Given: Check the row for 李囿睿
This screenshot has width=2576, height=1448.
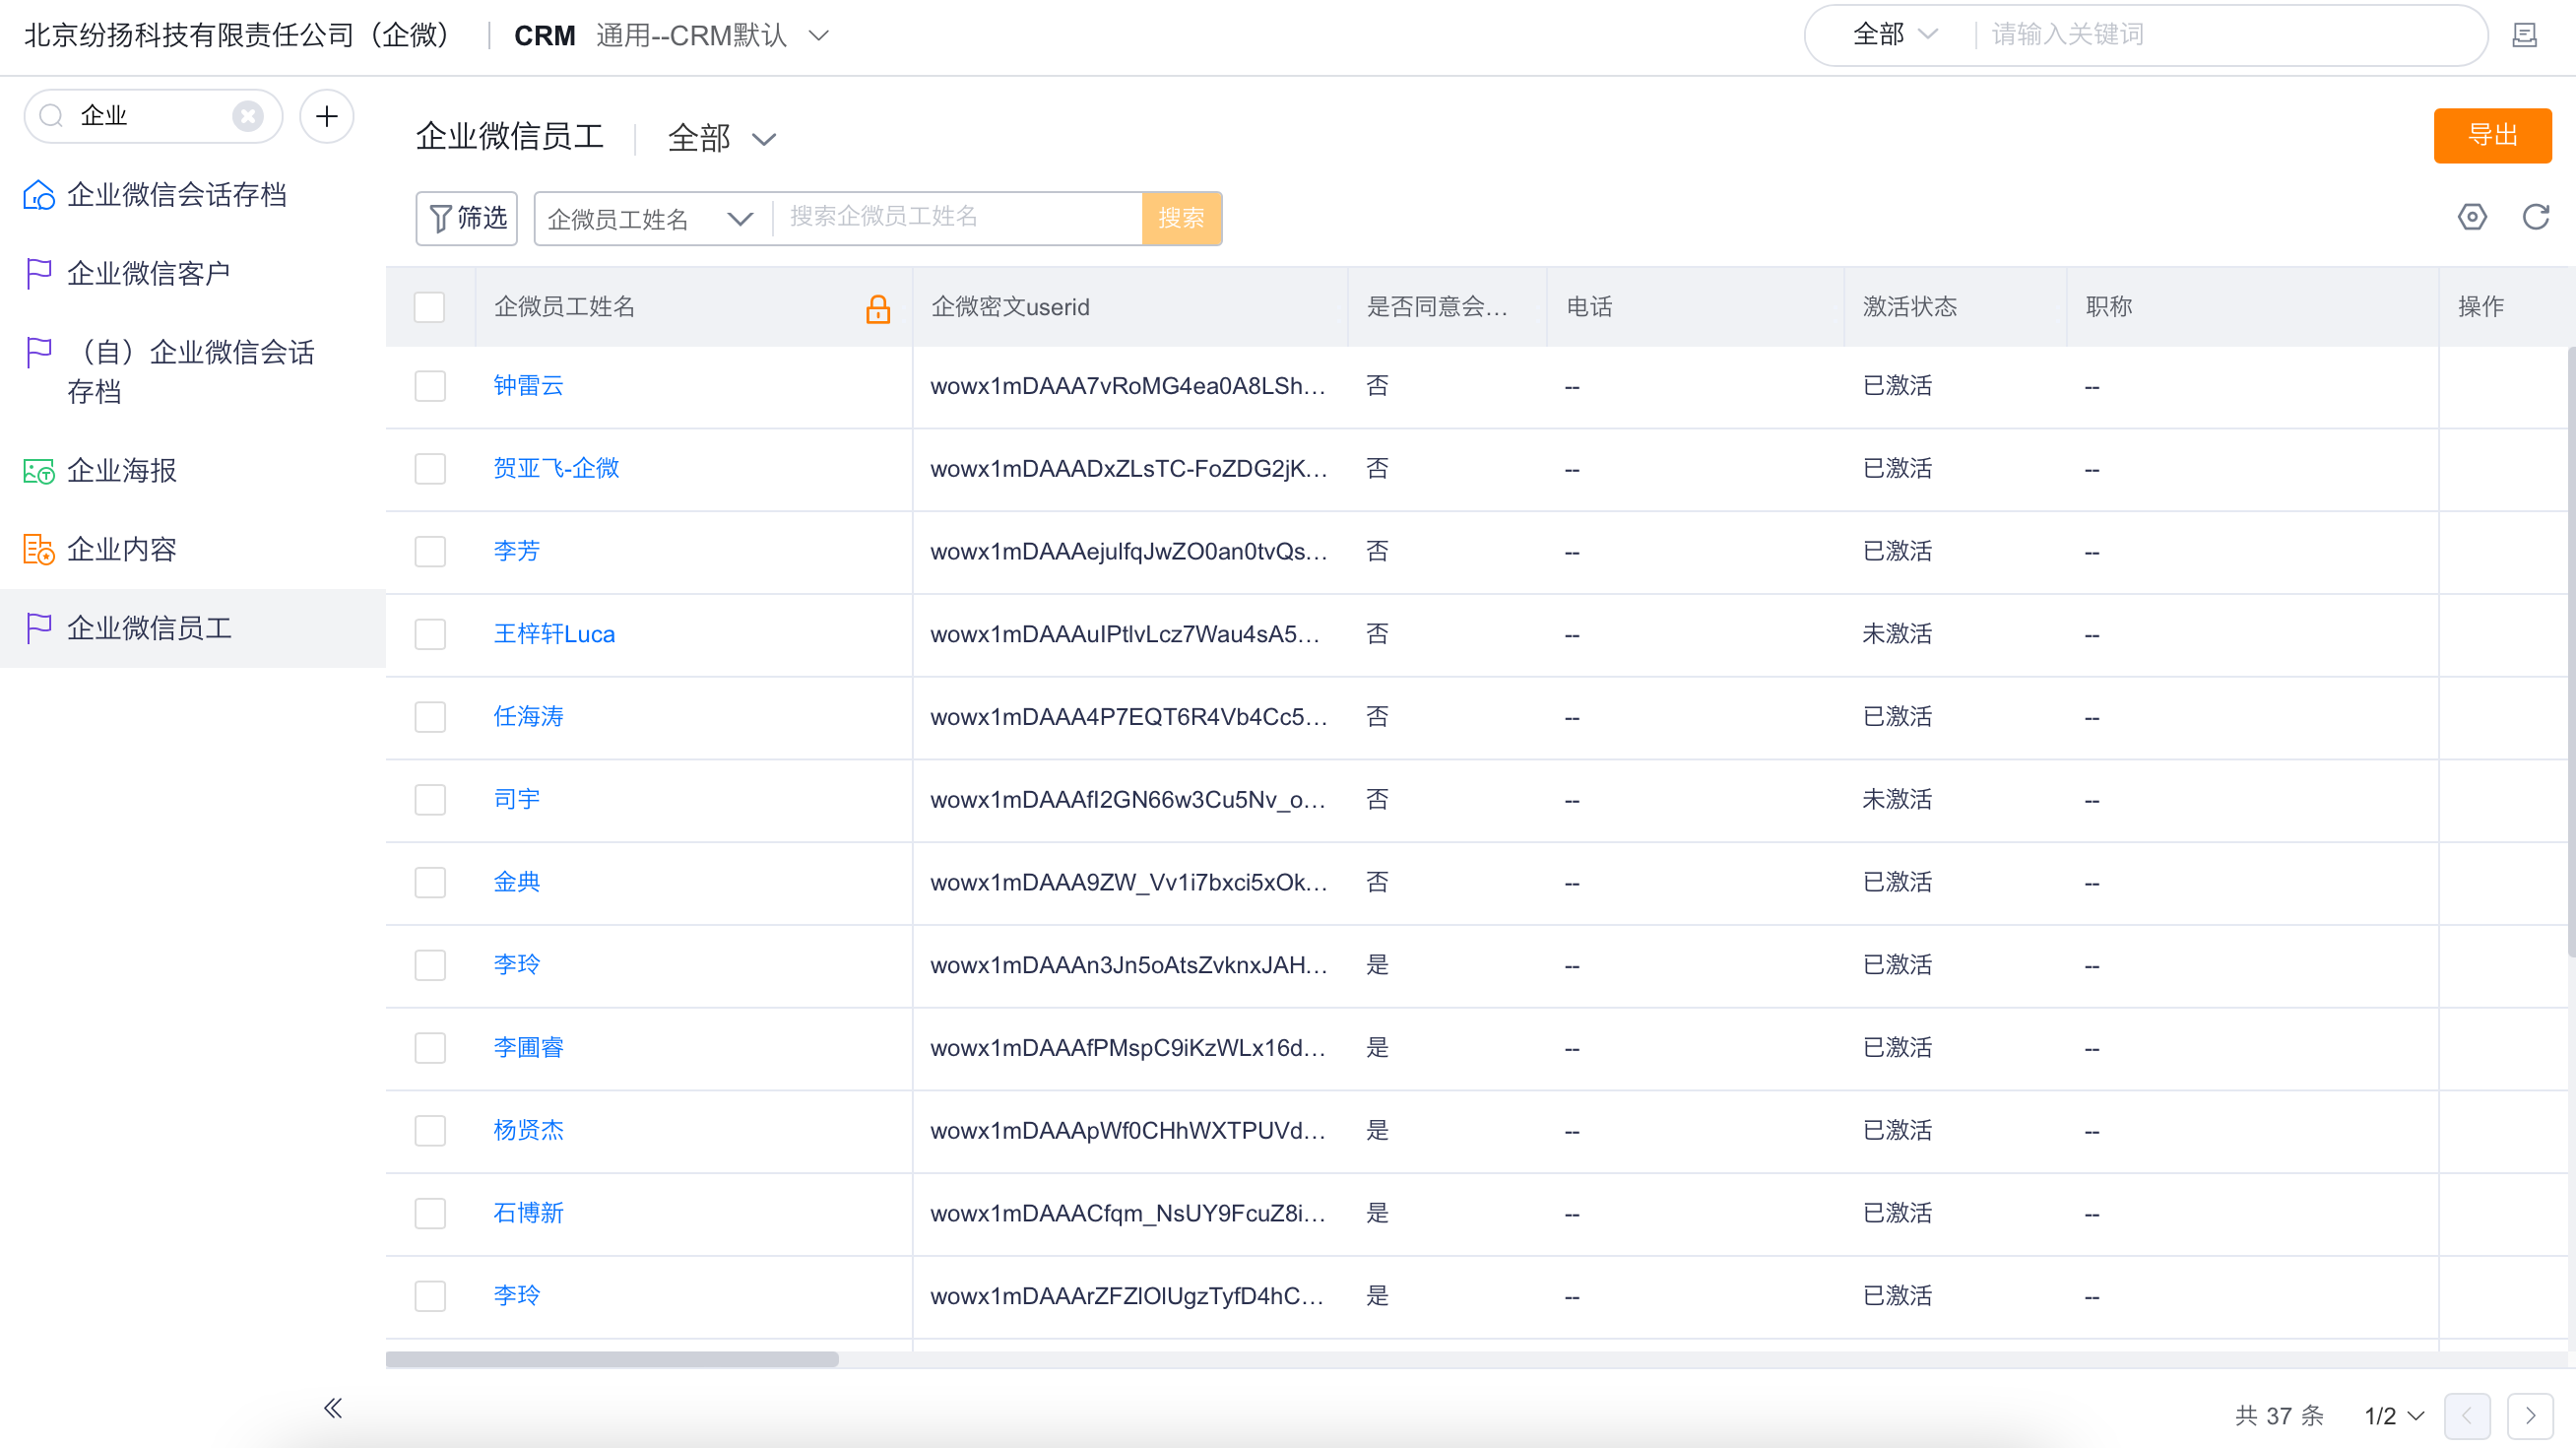Looking at the screenshot, I should tap(430, 1048).
